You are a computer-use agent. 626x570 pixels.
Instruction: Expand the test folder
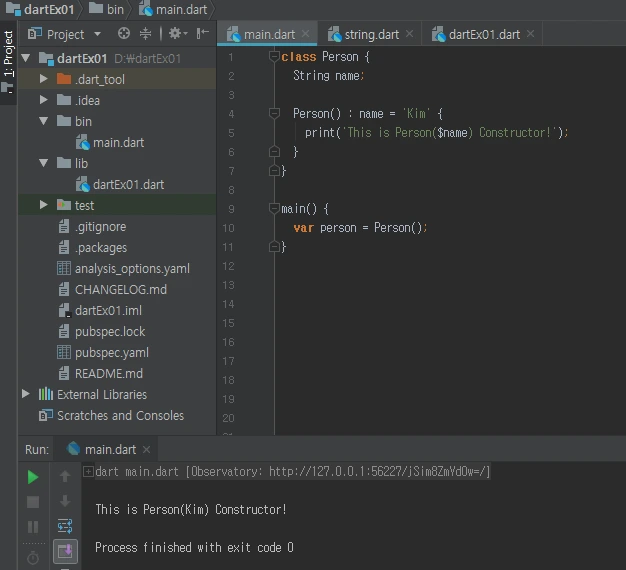click(44, 205)
